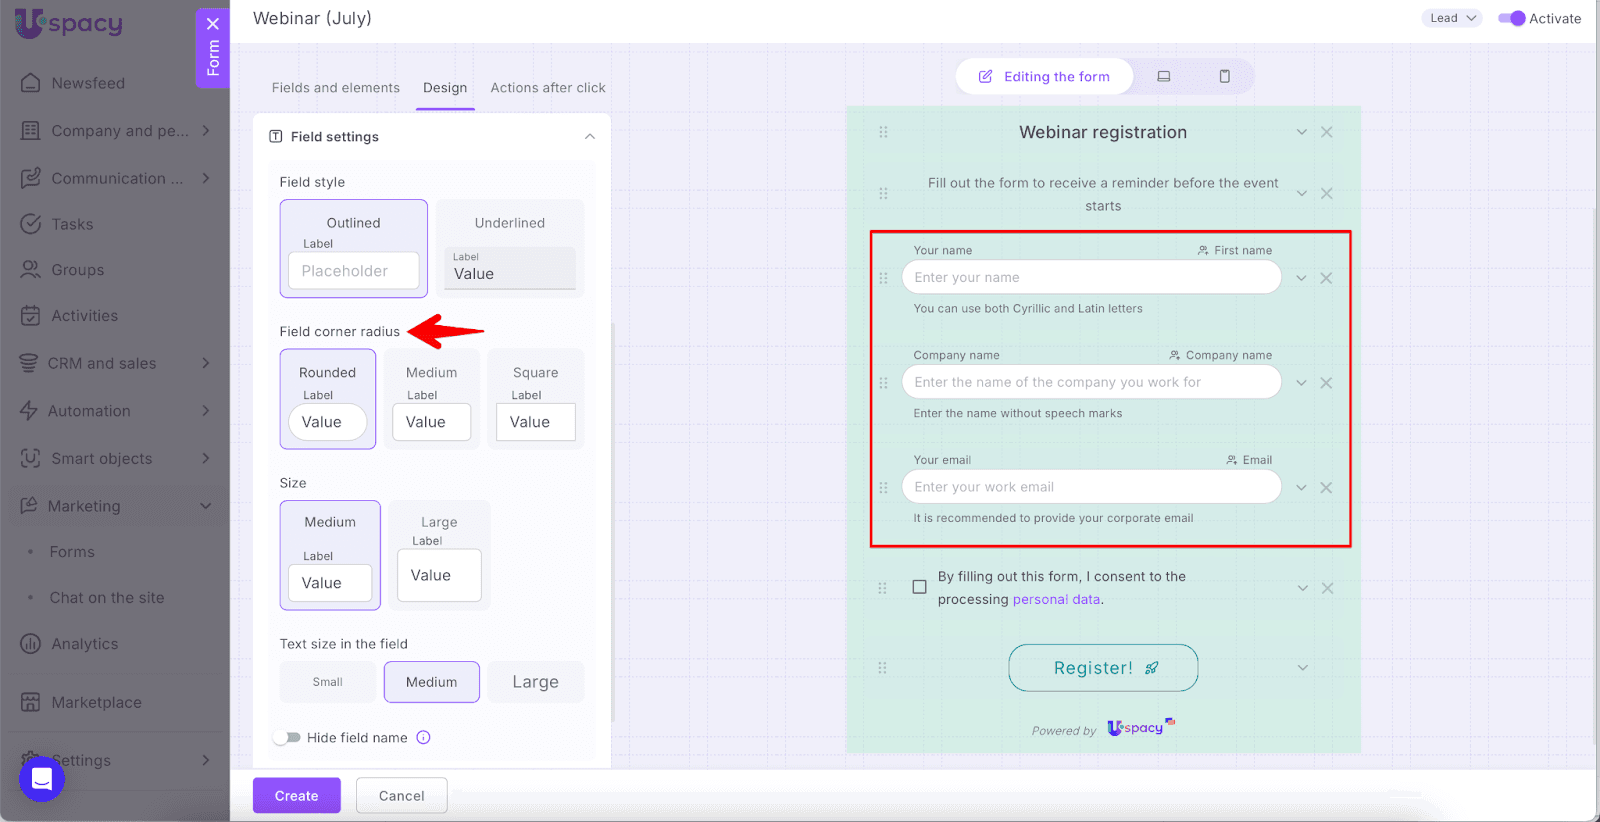
Task: Click the desktop preview icon
Action: (x=1163, y=76)
